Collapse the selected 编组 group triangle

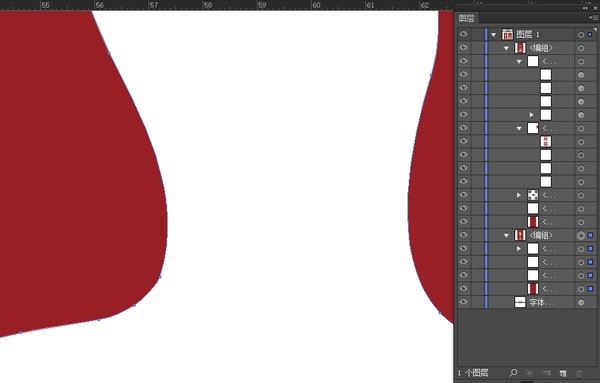506,236
